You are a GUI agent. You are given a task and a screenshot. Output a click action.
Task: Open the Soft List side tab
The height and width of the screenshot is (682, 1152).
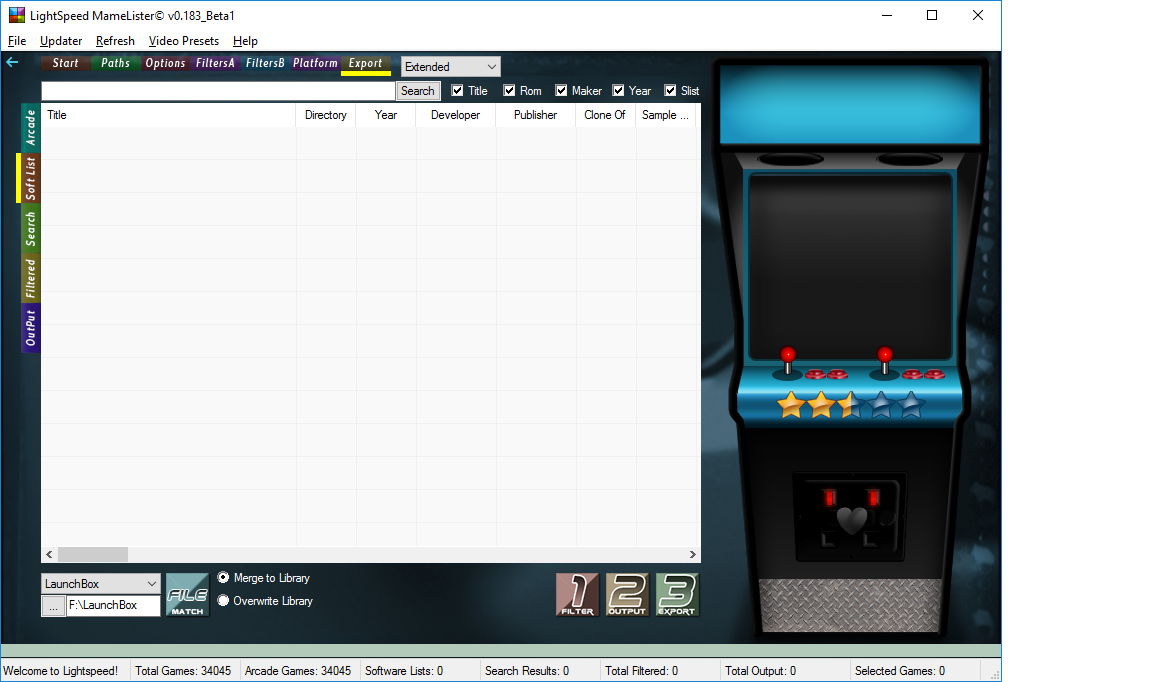[x=31, y=178]
